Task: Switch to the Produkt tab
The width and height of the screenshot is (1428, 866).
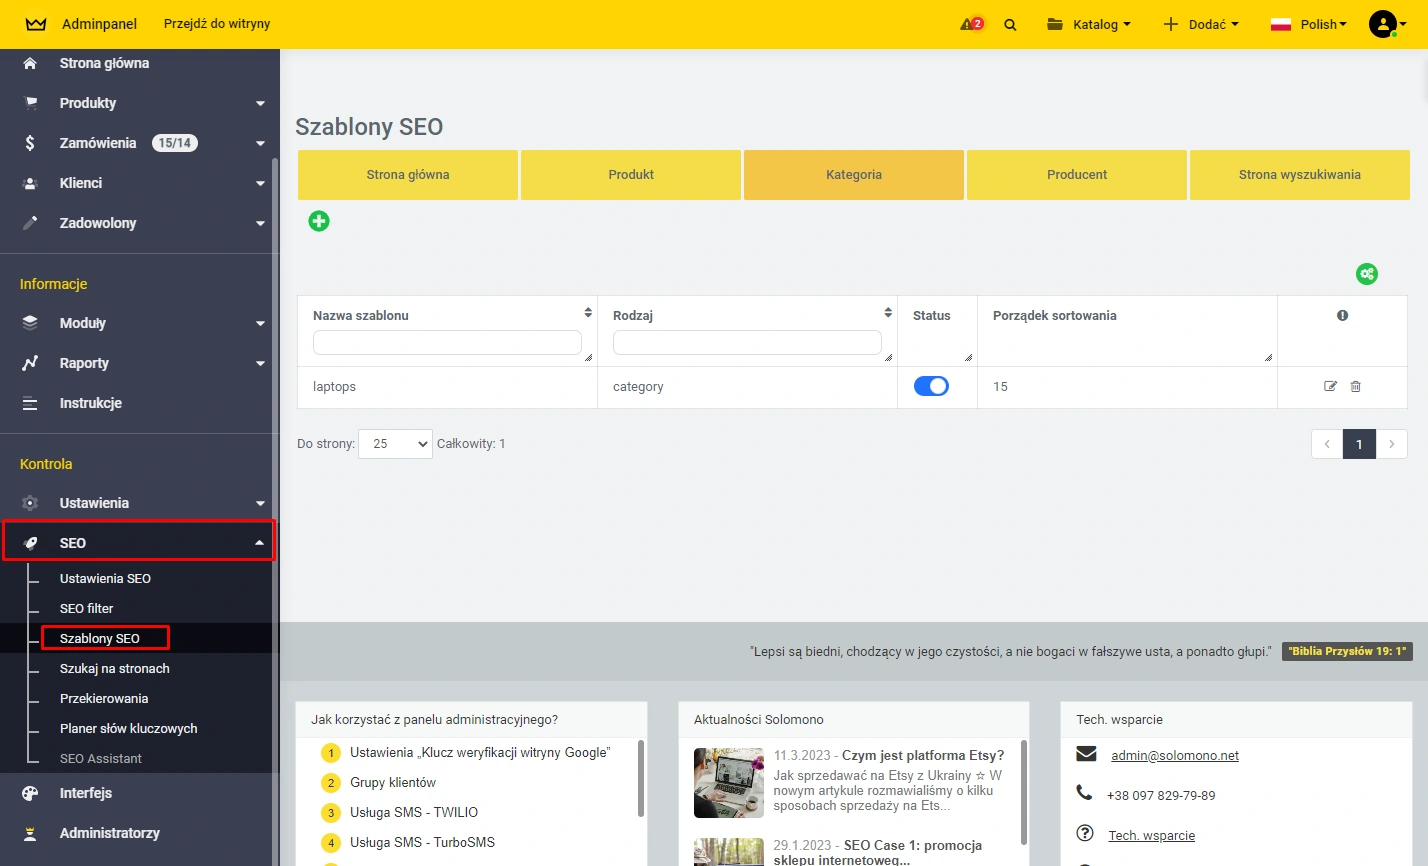Action: coord(631,174)
